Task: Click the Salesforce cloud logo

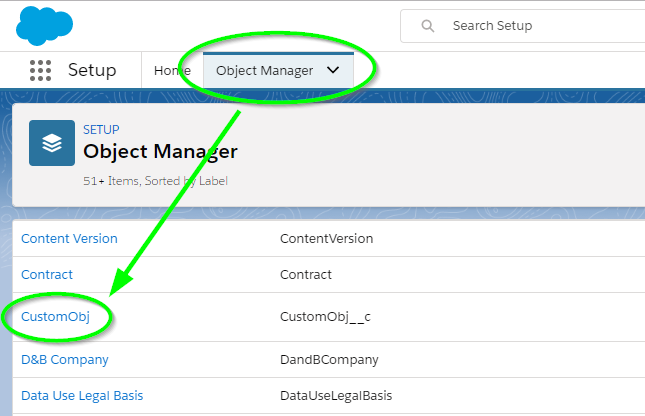Action: (x=44, y=26)
